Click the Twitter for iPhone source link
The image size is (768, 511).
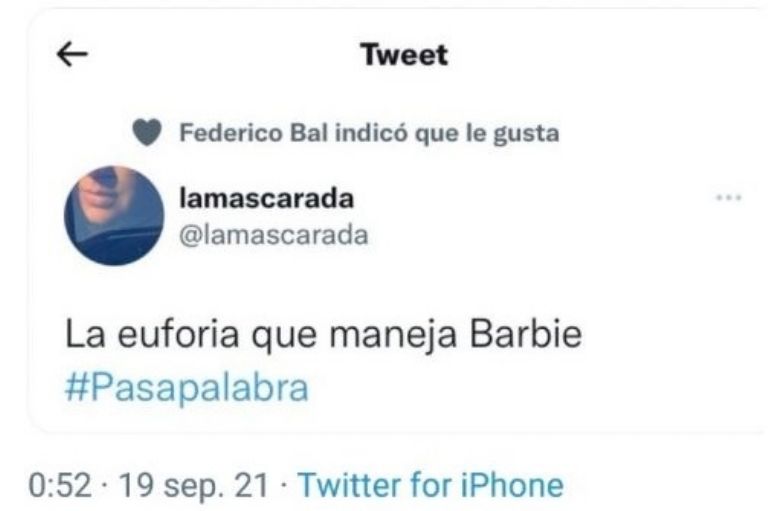coord(431,486)
